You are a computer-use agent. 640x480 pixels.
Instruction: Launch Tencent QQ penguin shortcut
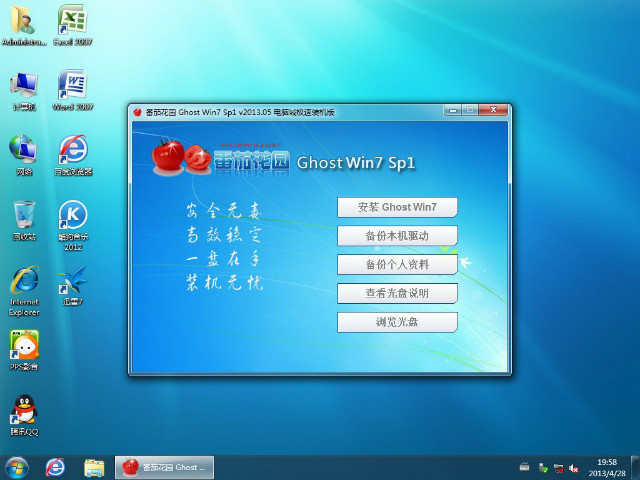pyautogui.click(x=24, y=415)
